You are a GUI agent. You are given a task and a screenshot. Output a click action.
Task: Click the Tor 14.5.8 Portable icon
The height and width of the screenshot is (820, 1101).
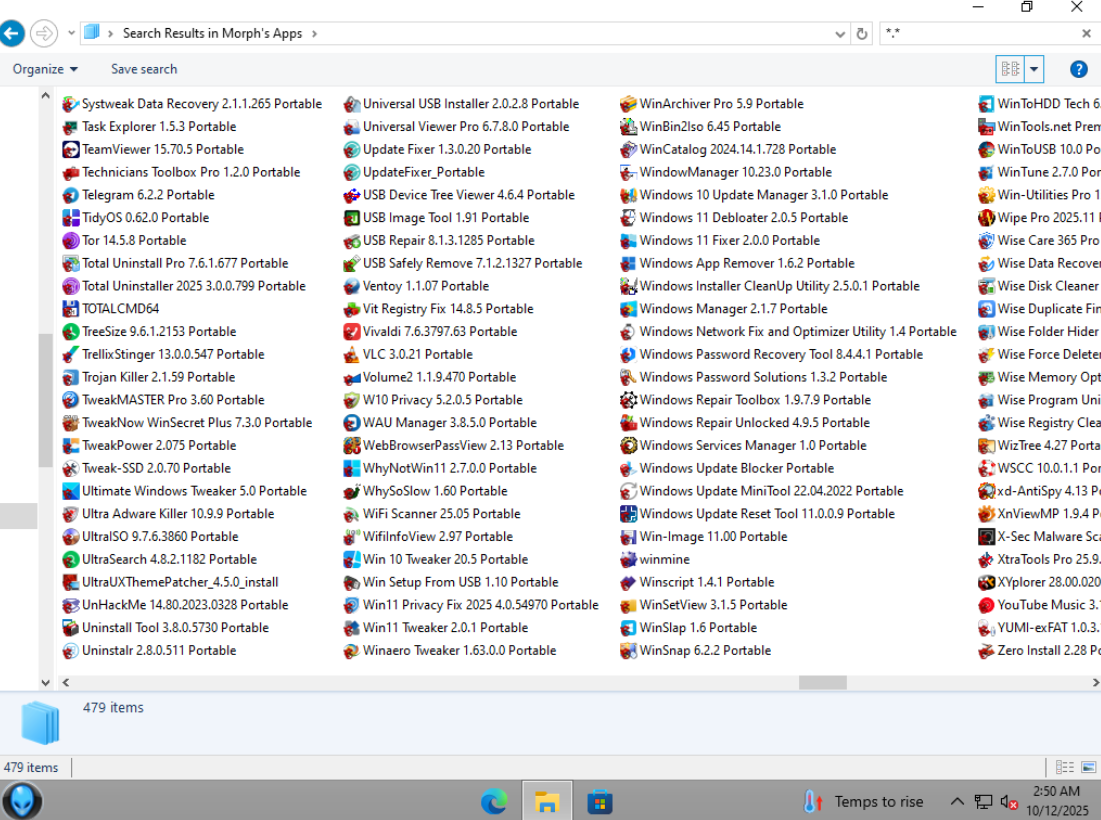point(70,241)
